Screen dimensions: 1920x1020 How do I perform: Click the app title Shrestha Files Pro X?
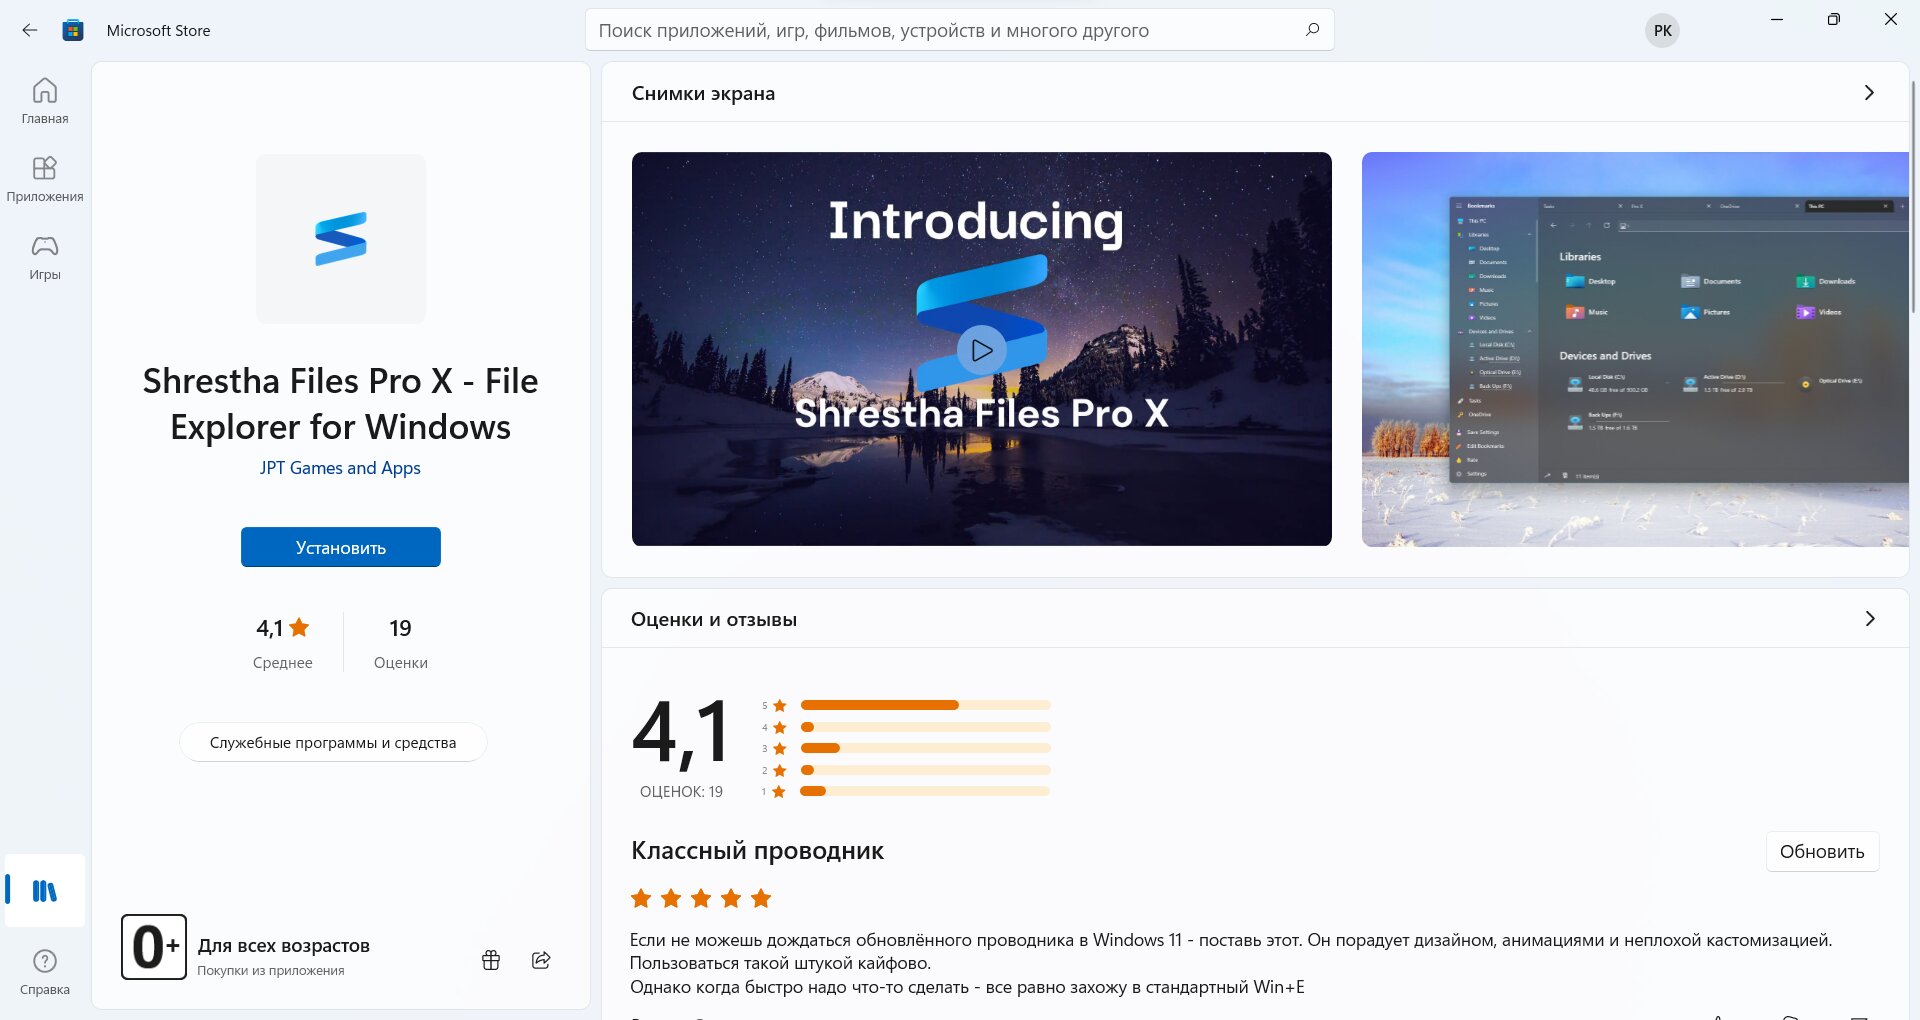[x=340, y=403]
